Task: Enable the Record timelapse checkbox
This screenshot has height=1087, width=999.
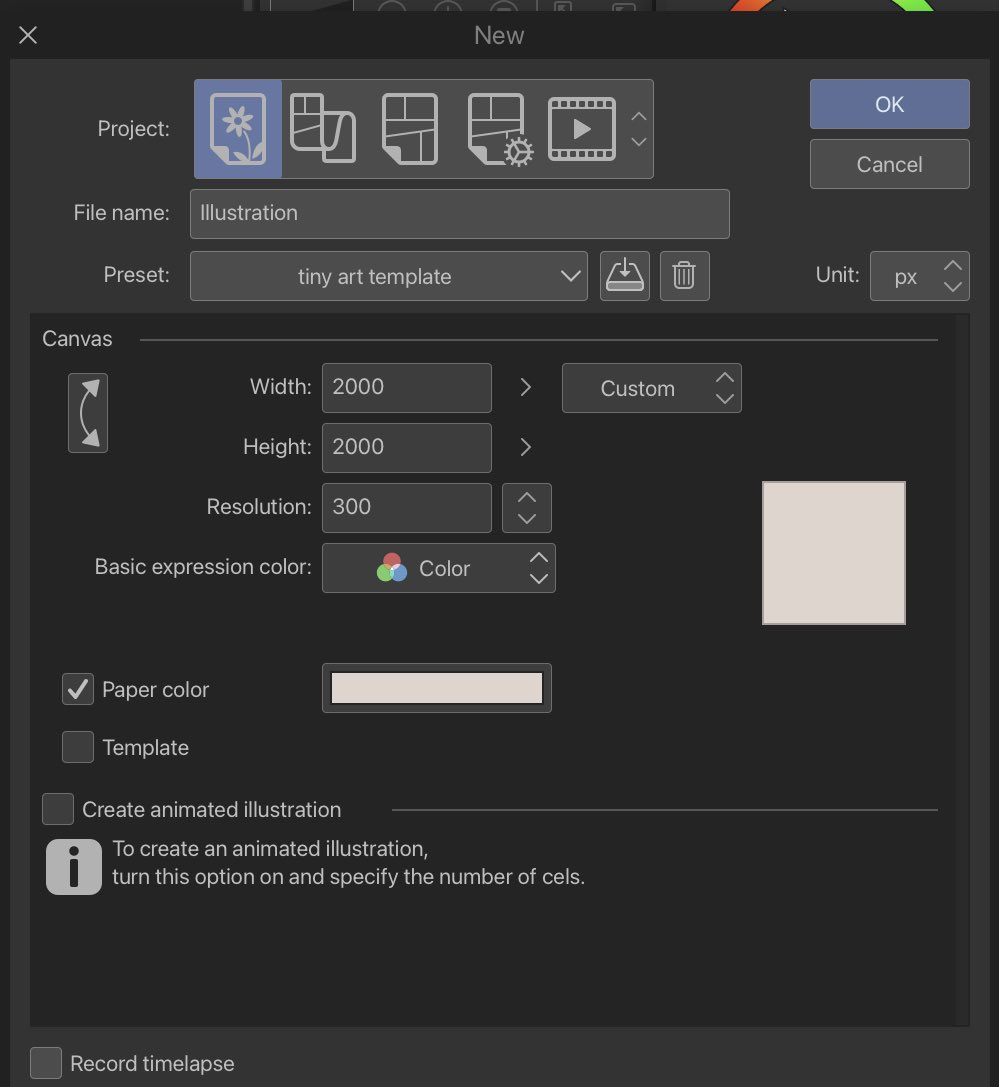Action: coord(46,1063)
